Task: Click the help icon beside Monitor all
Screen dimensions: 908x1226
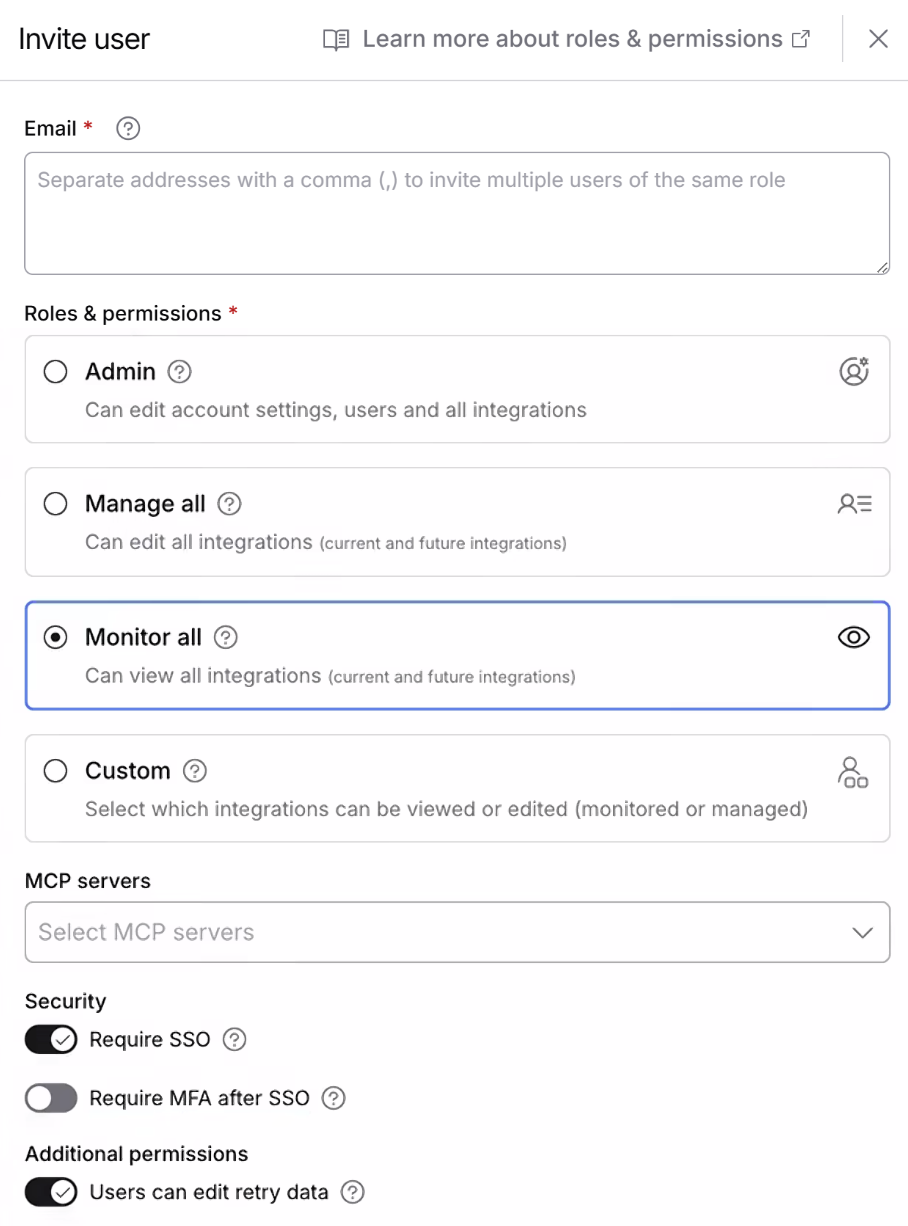Action: [226, 637]
